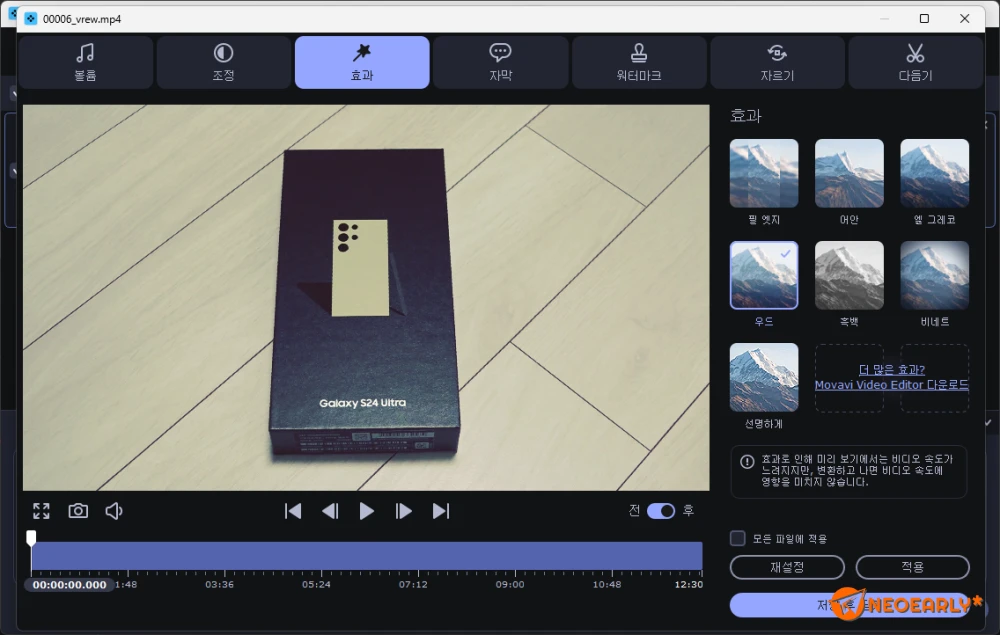Apply the 흑백 black-and-white effect
Screen dimensions: 1000x635
pos(849,275)
